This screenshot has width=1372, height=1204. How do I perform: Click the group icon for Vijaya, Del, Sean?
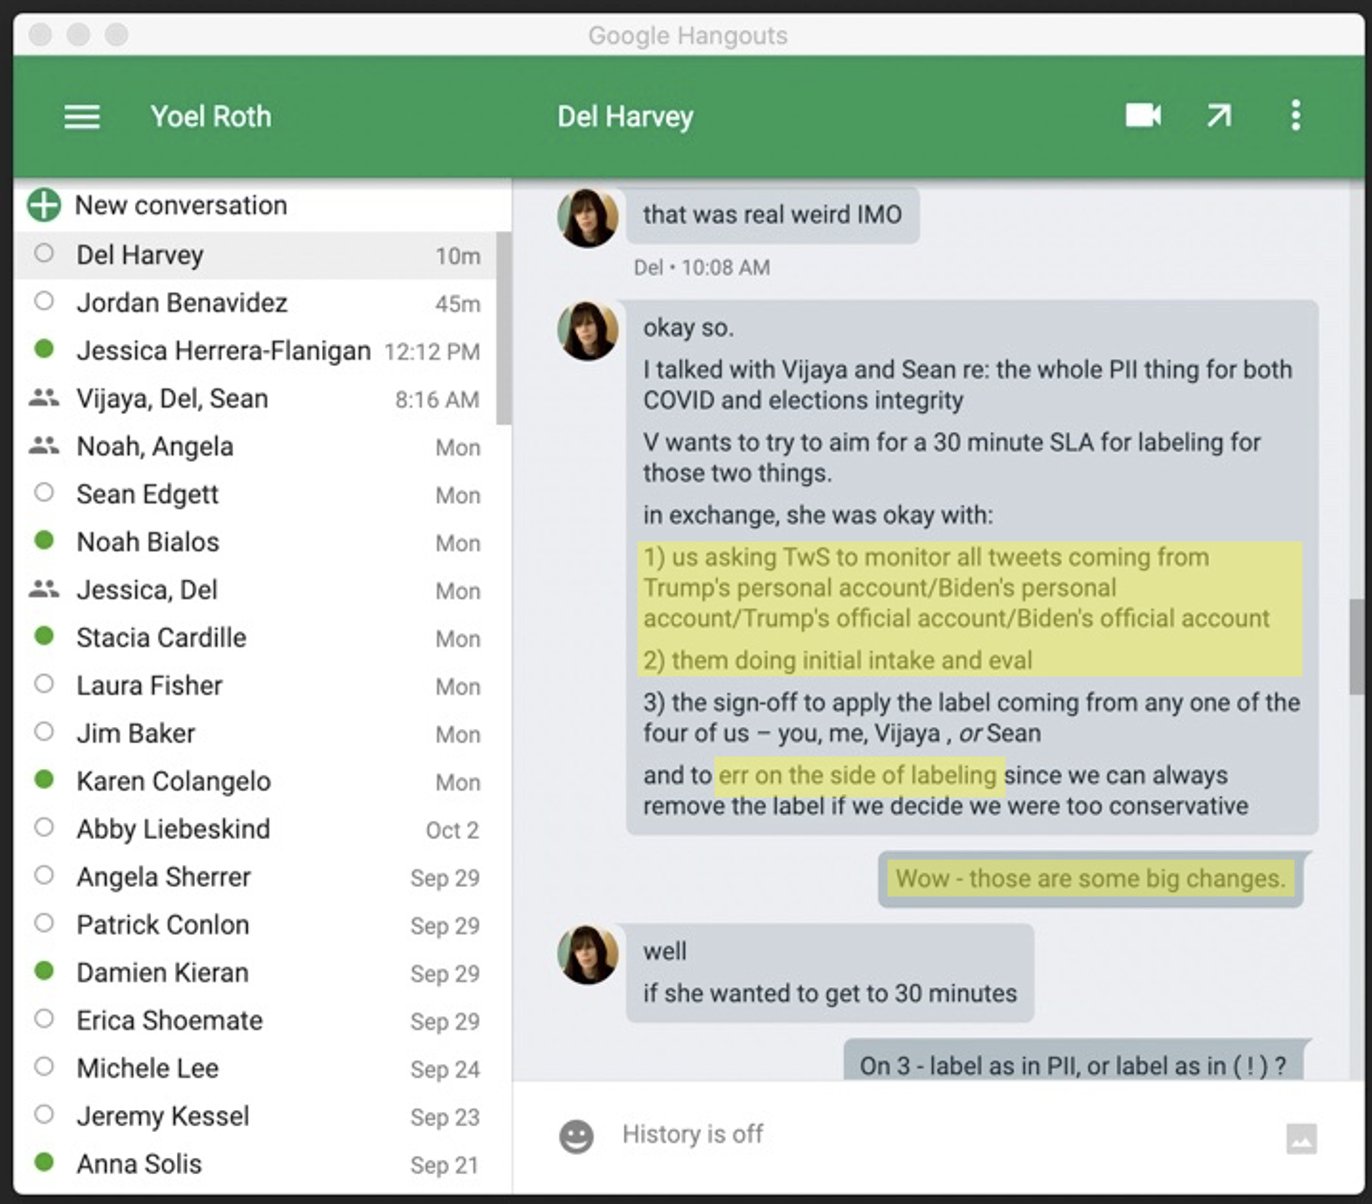click(x=43, y=398)
